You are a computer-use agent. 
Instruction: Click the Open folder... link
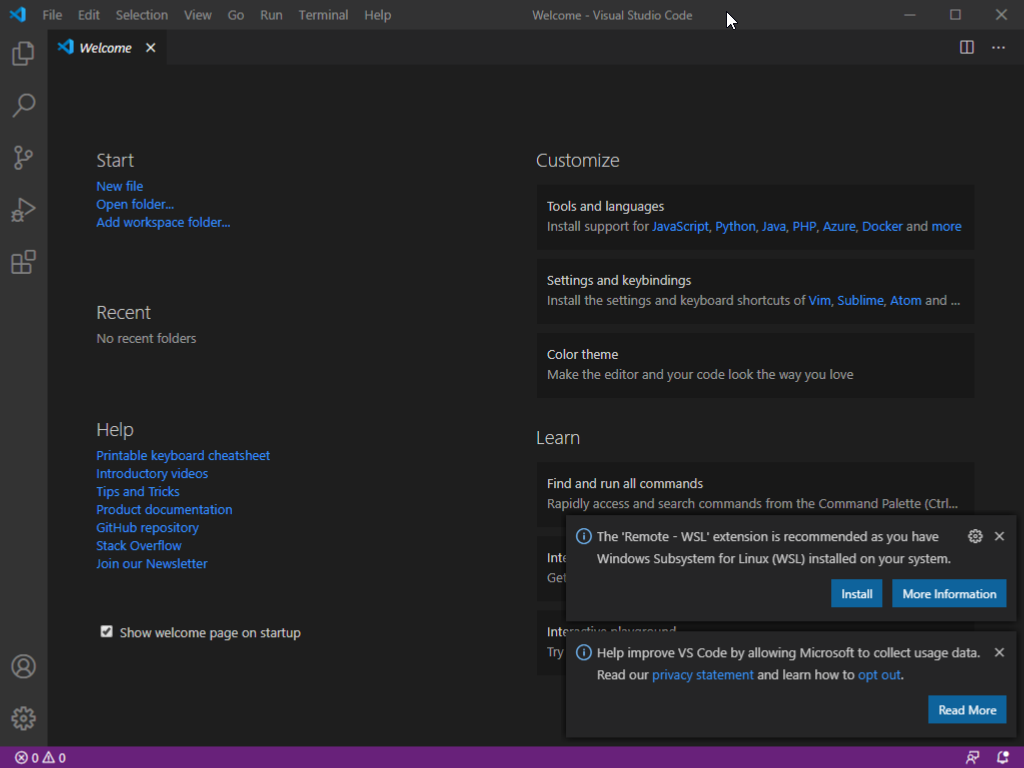point(135,204)
